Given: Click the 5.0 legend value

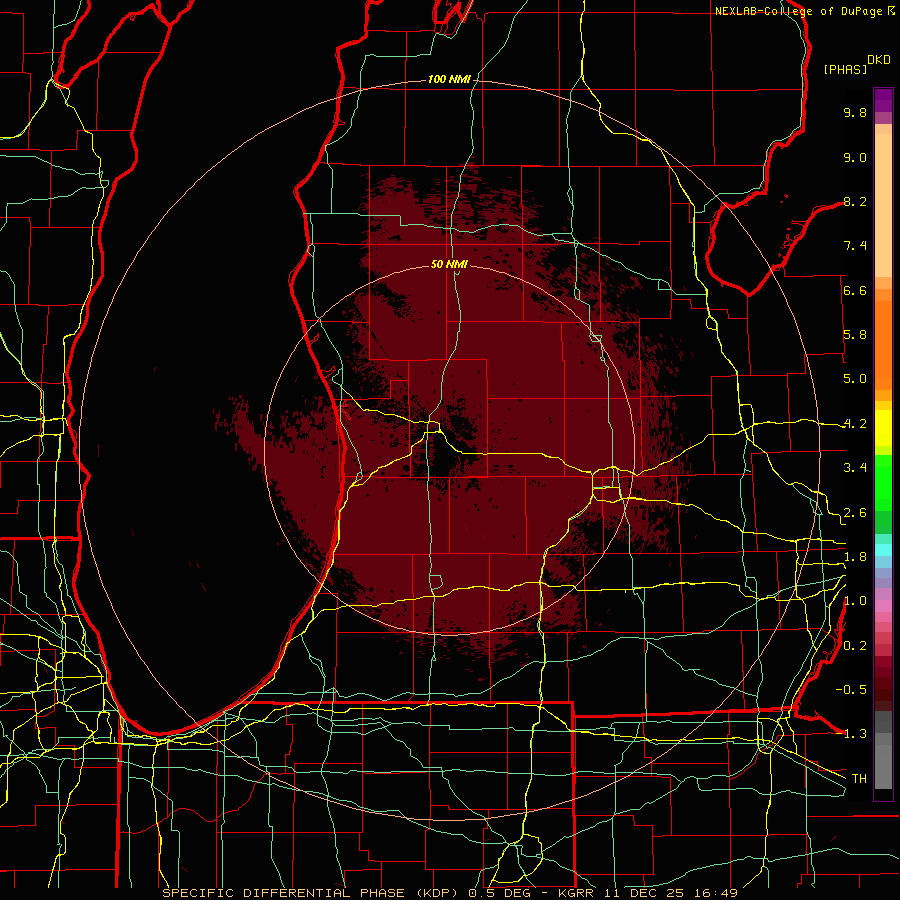Looking at the screenshot, I should coord(855,379).
